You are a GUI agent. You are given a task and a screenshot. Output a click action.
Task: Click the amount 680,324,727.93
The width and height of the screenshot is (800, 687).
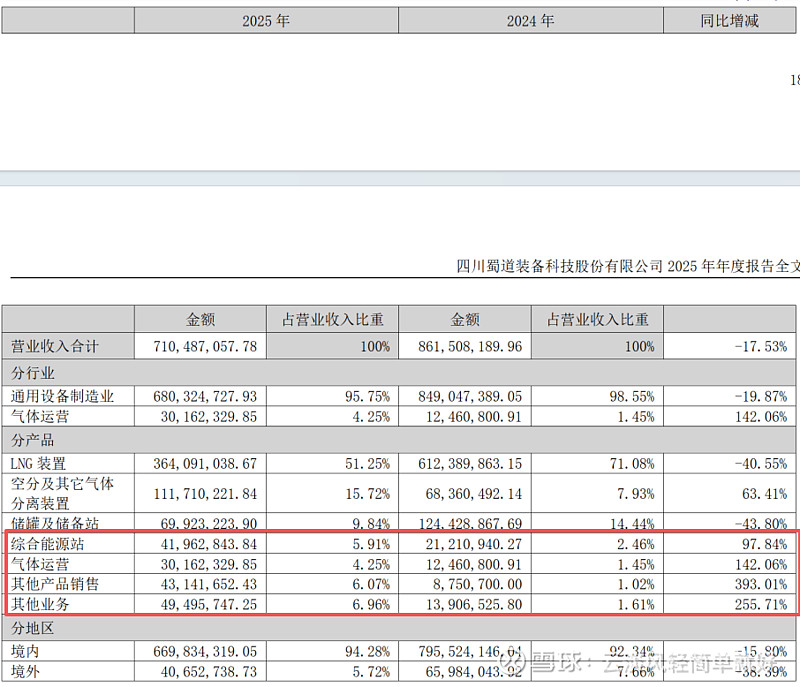205,396
